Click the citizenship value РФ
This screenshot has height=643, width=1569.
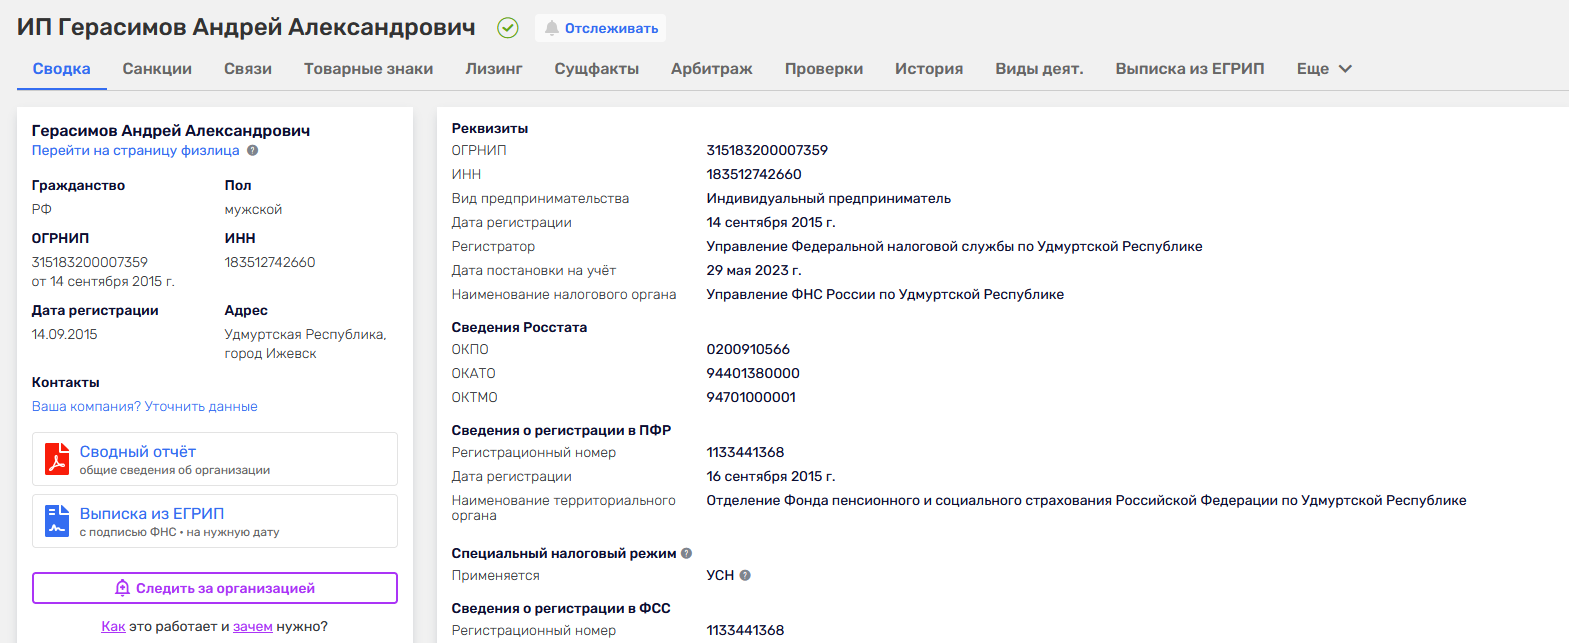42,210
